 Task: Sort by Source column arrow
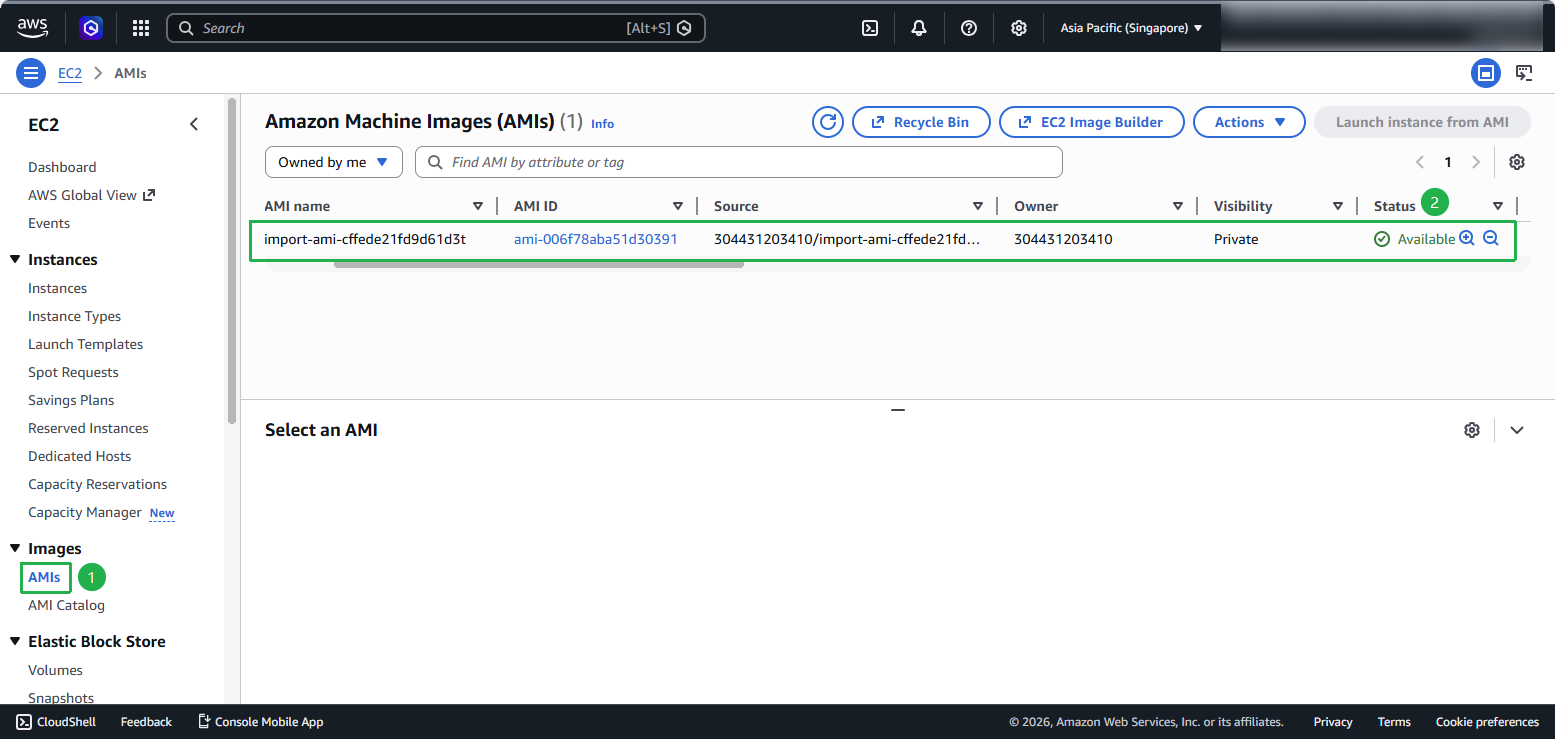point(978,206)
